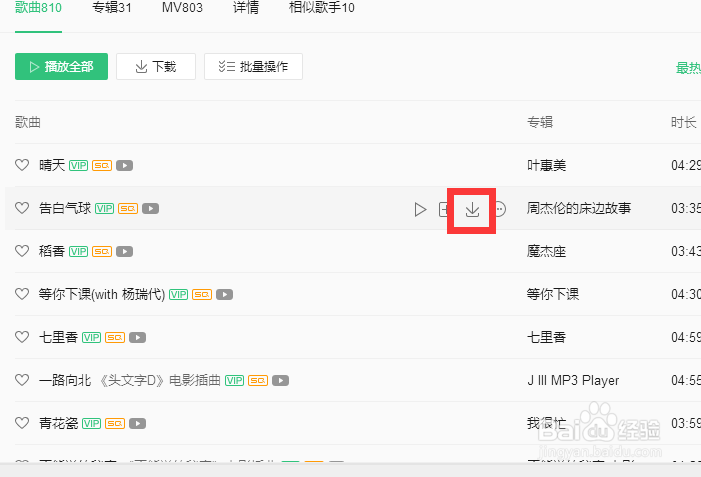Open the album link 七里香
Viewport: 701px width, 477px height.
click(546, 337)
